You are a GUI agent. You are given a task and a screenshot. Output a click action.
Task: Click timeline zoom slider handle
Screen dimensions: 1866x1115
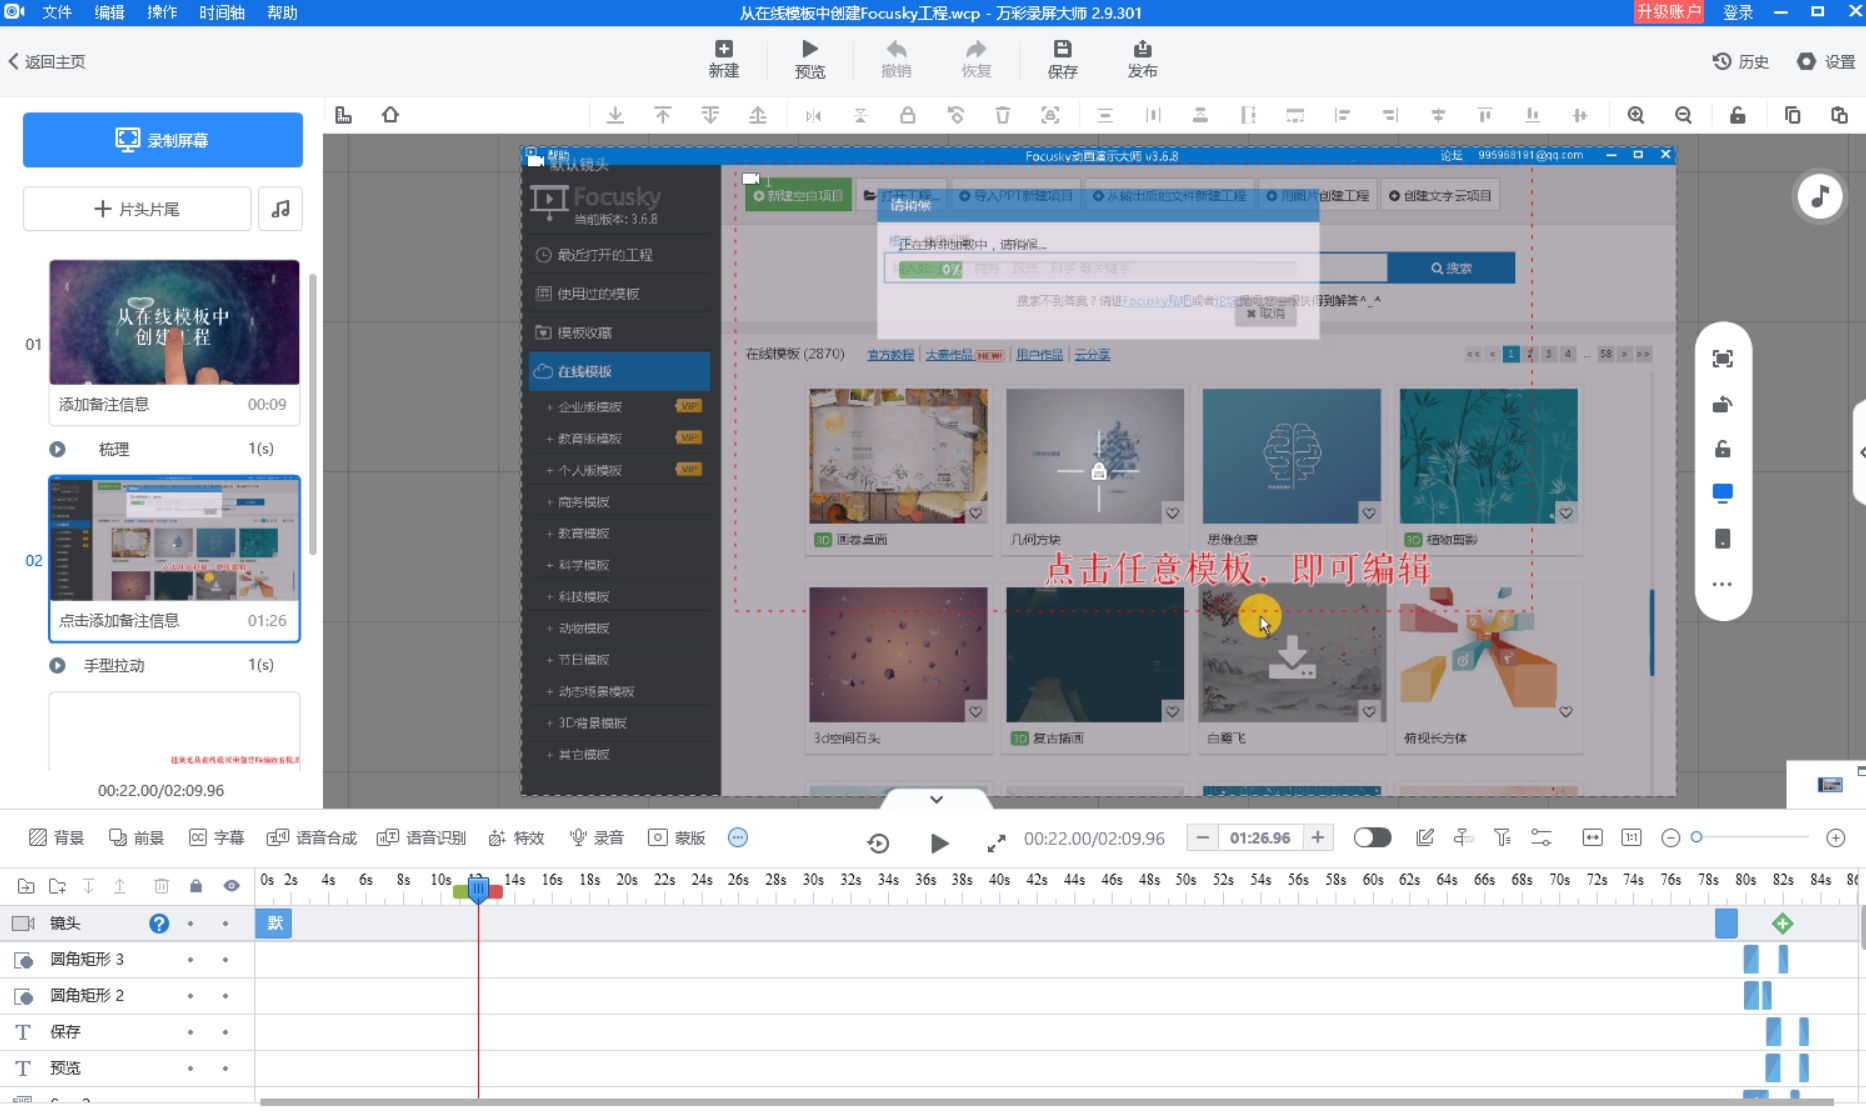(1697, 837)
